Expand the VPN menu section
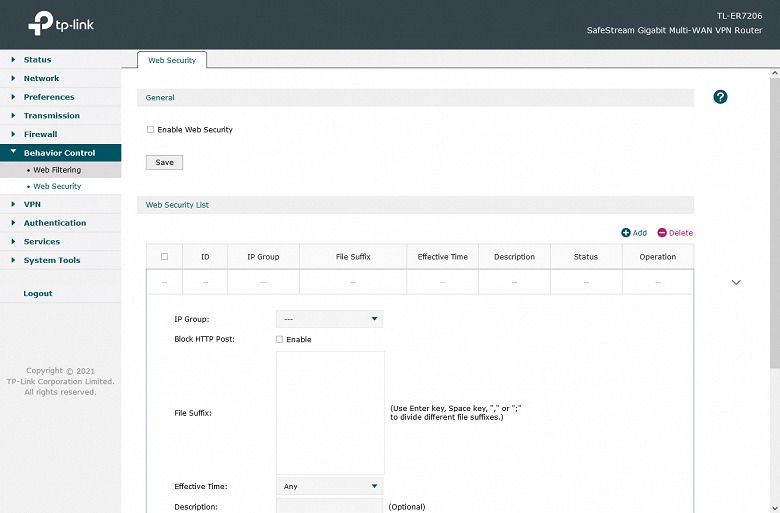Viewport: 780px width, 513px height. 32,204
